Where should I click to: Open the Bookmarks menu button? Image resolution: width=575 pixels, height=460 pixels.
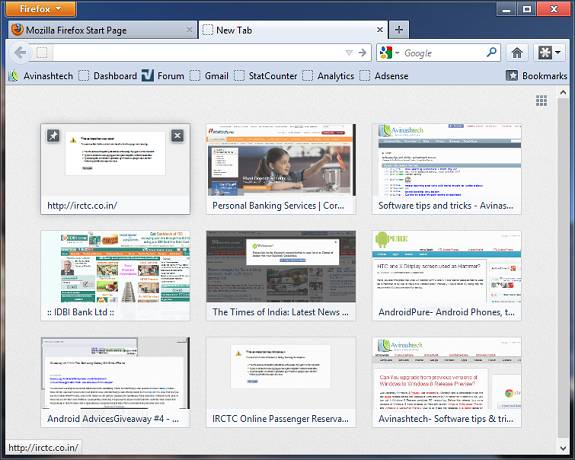536,76
